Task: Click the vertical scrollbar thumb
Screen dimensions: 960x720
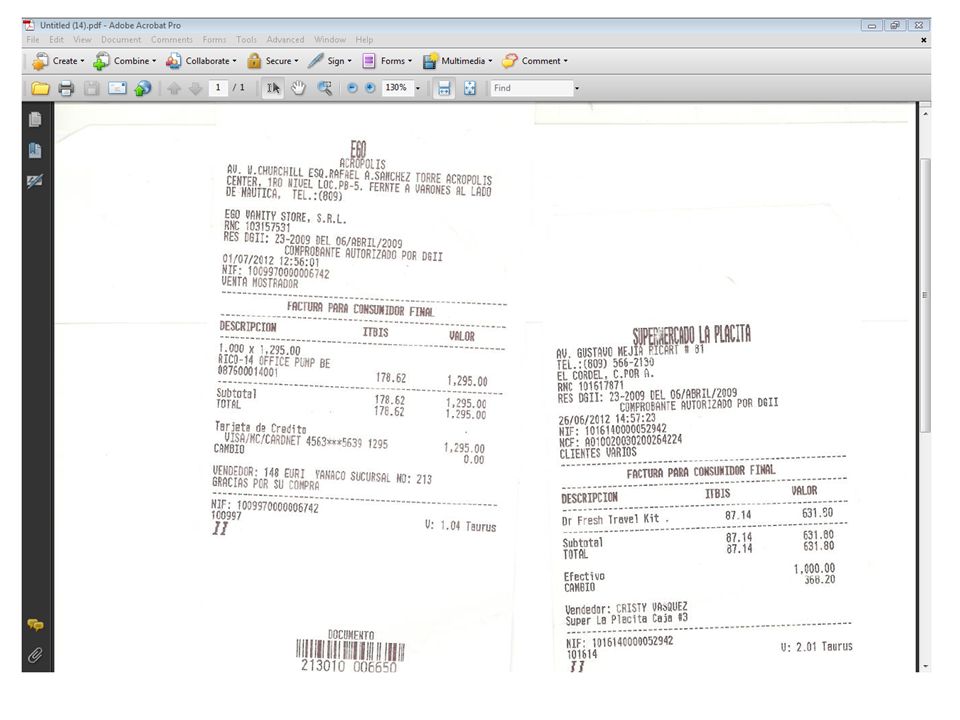Action: tap(926, 295)
